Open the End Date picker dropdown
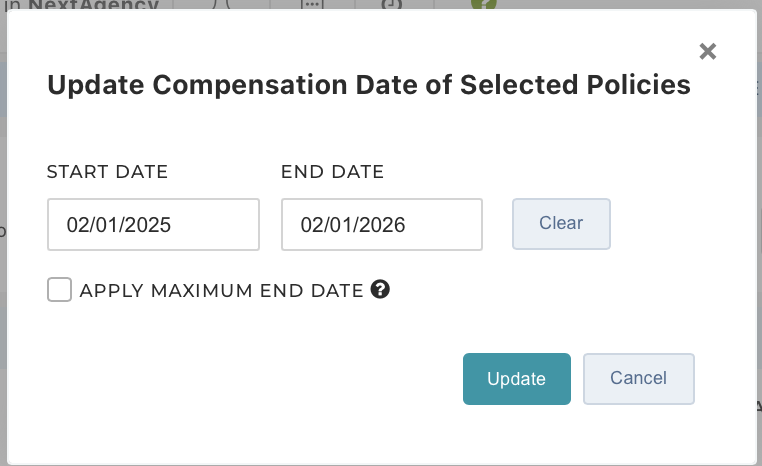 pos(381,224)
